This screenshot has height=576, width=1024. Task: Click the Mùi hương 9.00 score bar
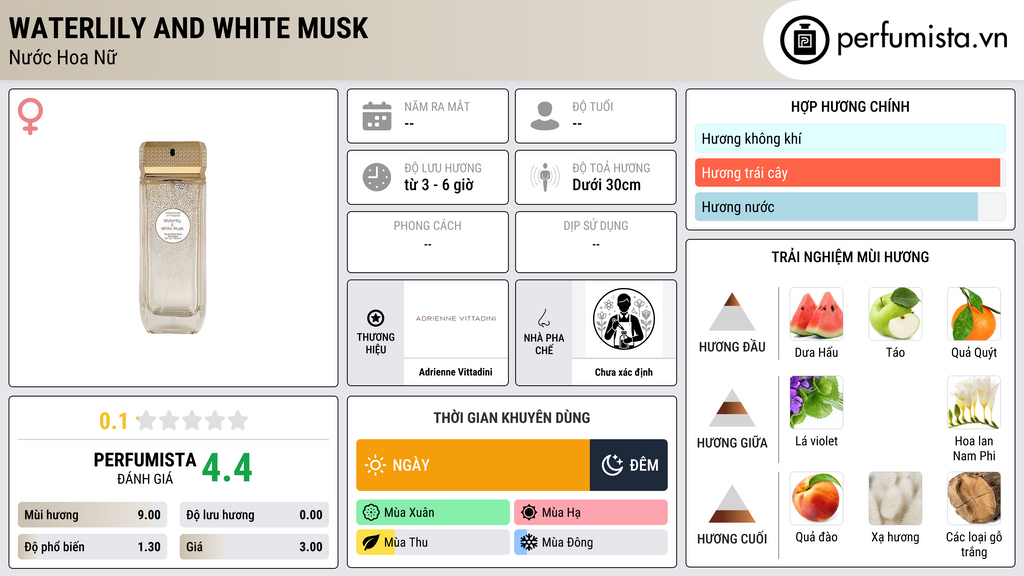point(92,515)
